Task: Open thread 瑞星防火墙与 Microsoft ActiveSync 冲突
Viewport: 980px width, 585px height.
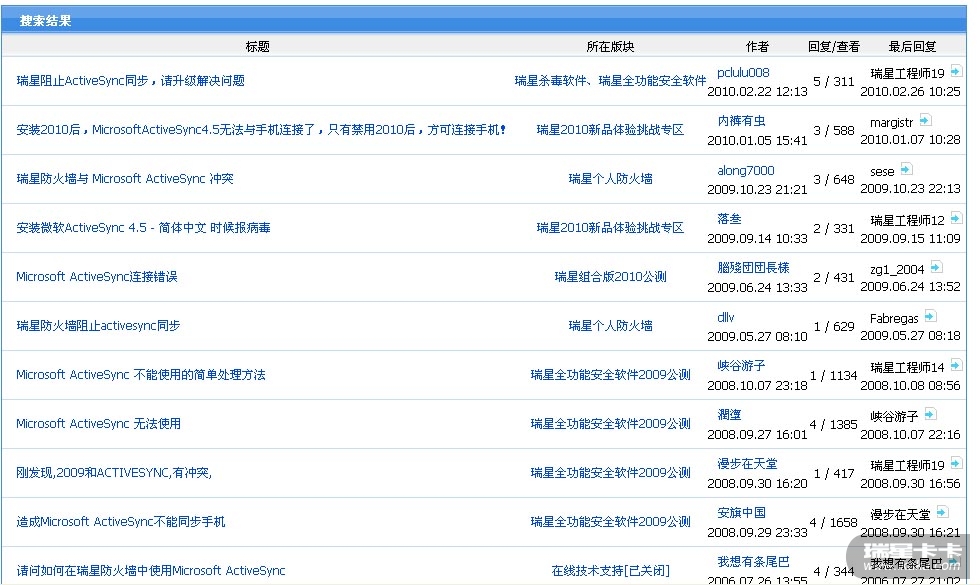Action: 124,179
